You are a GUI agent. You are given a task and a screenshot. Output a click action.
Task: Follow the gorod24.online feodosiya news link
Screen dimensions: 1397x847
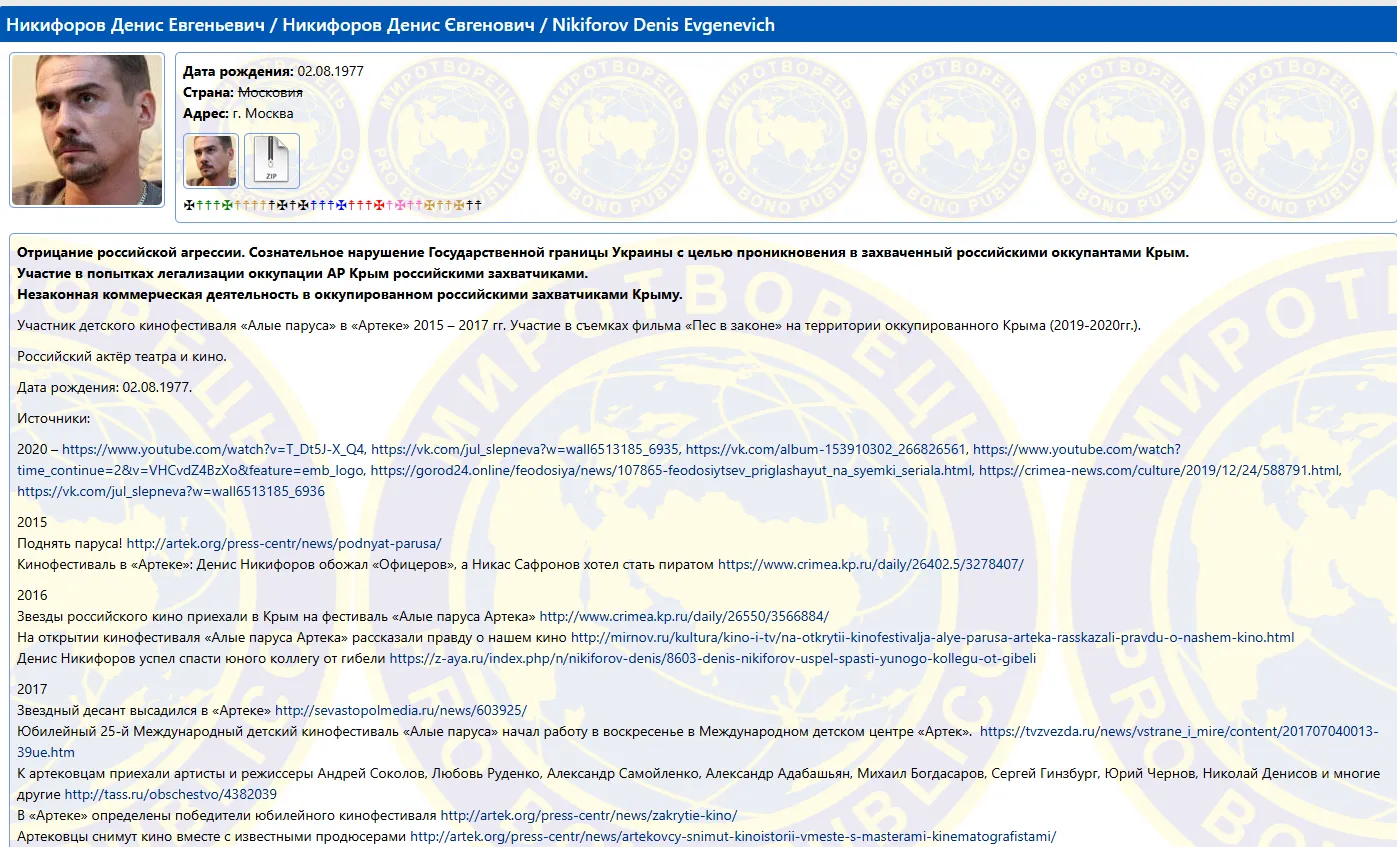[x=671, y=470]
